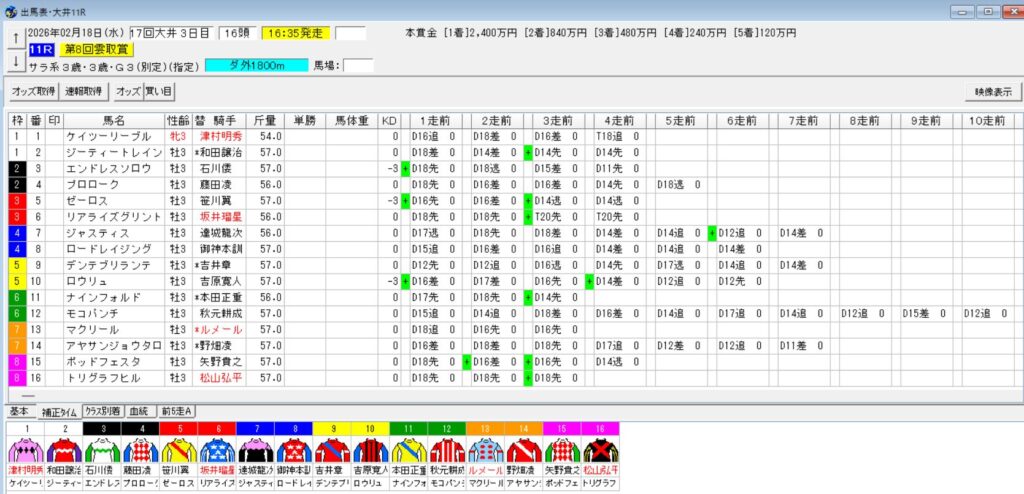Viewport: 1024px width, 494px height.
Task: Click green plus marker in ジーティートレイン row
Action: point(528,152)
